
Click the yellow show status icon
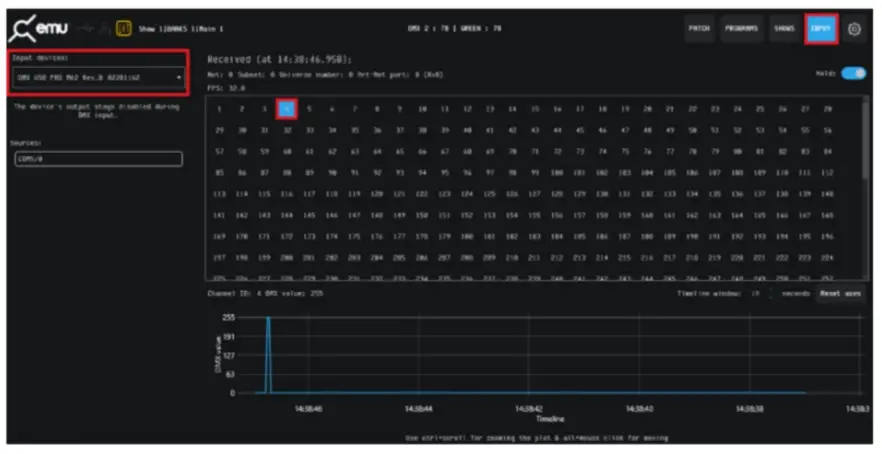point(124,28)
